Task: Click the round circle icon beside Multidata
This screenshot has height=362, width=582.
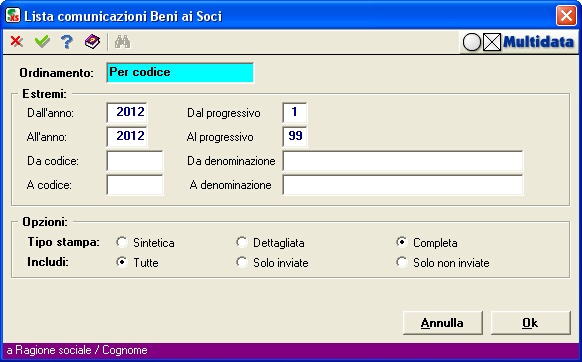Action: coord(472,42)
